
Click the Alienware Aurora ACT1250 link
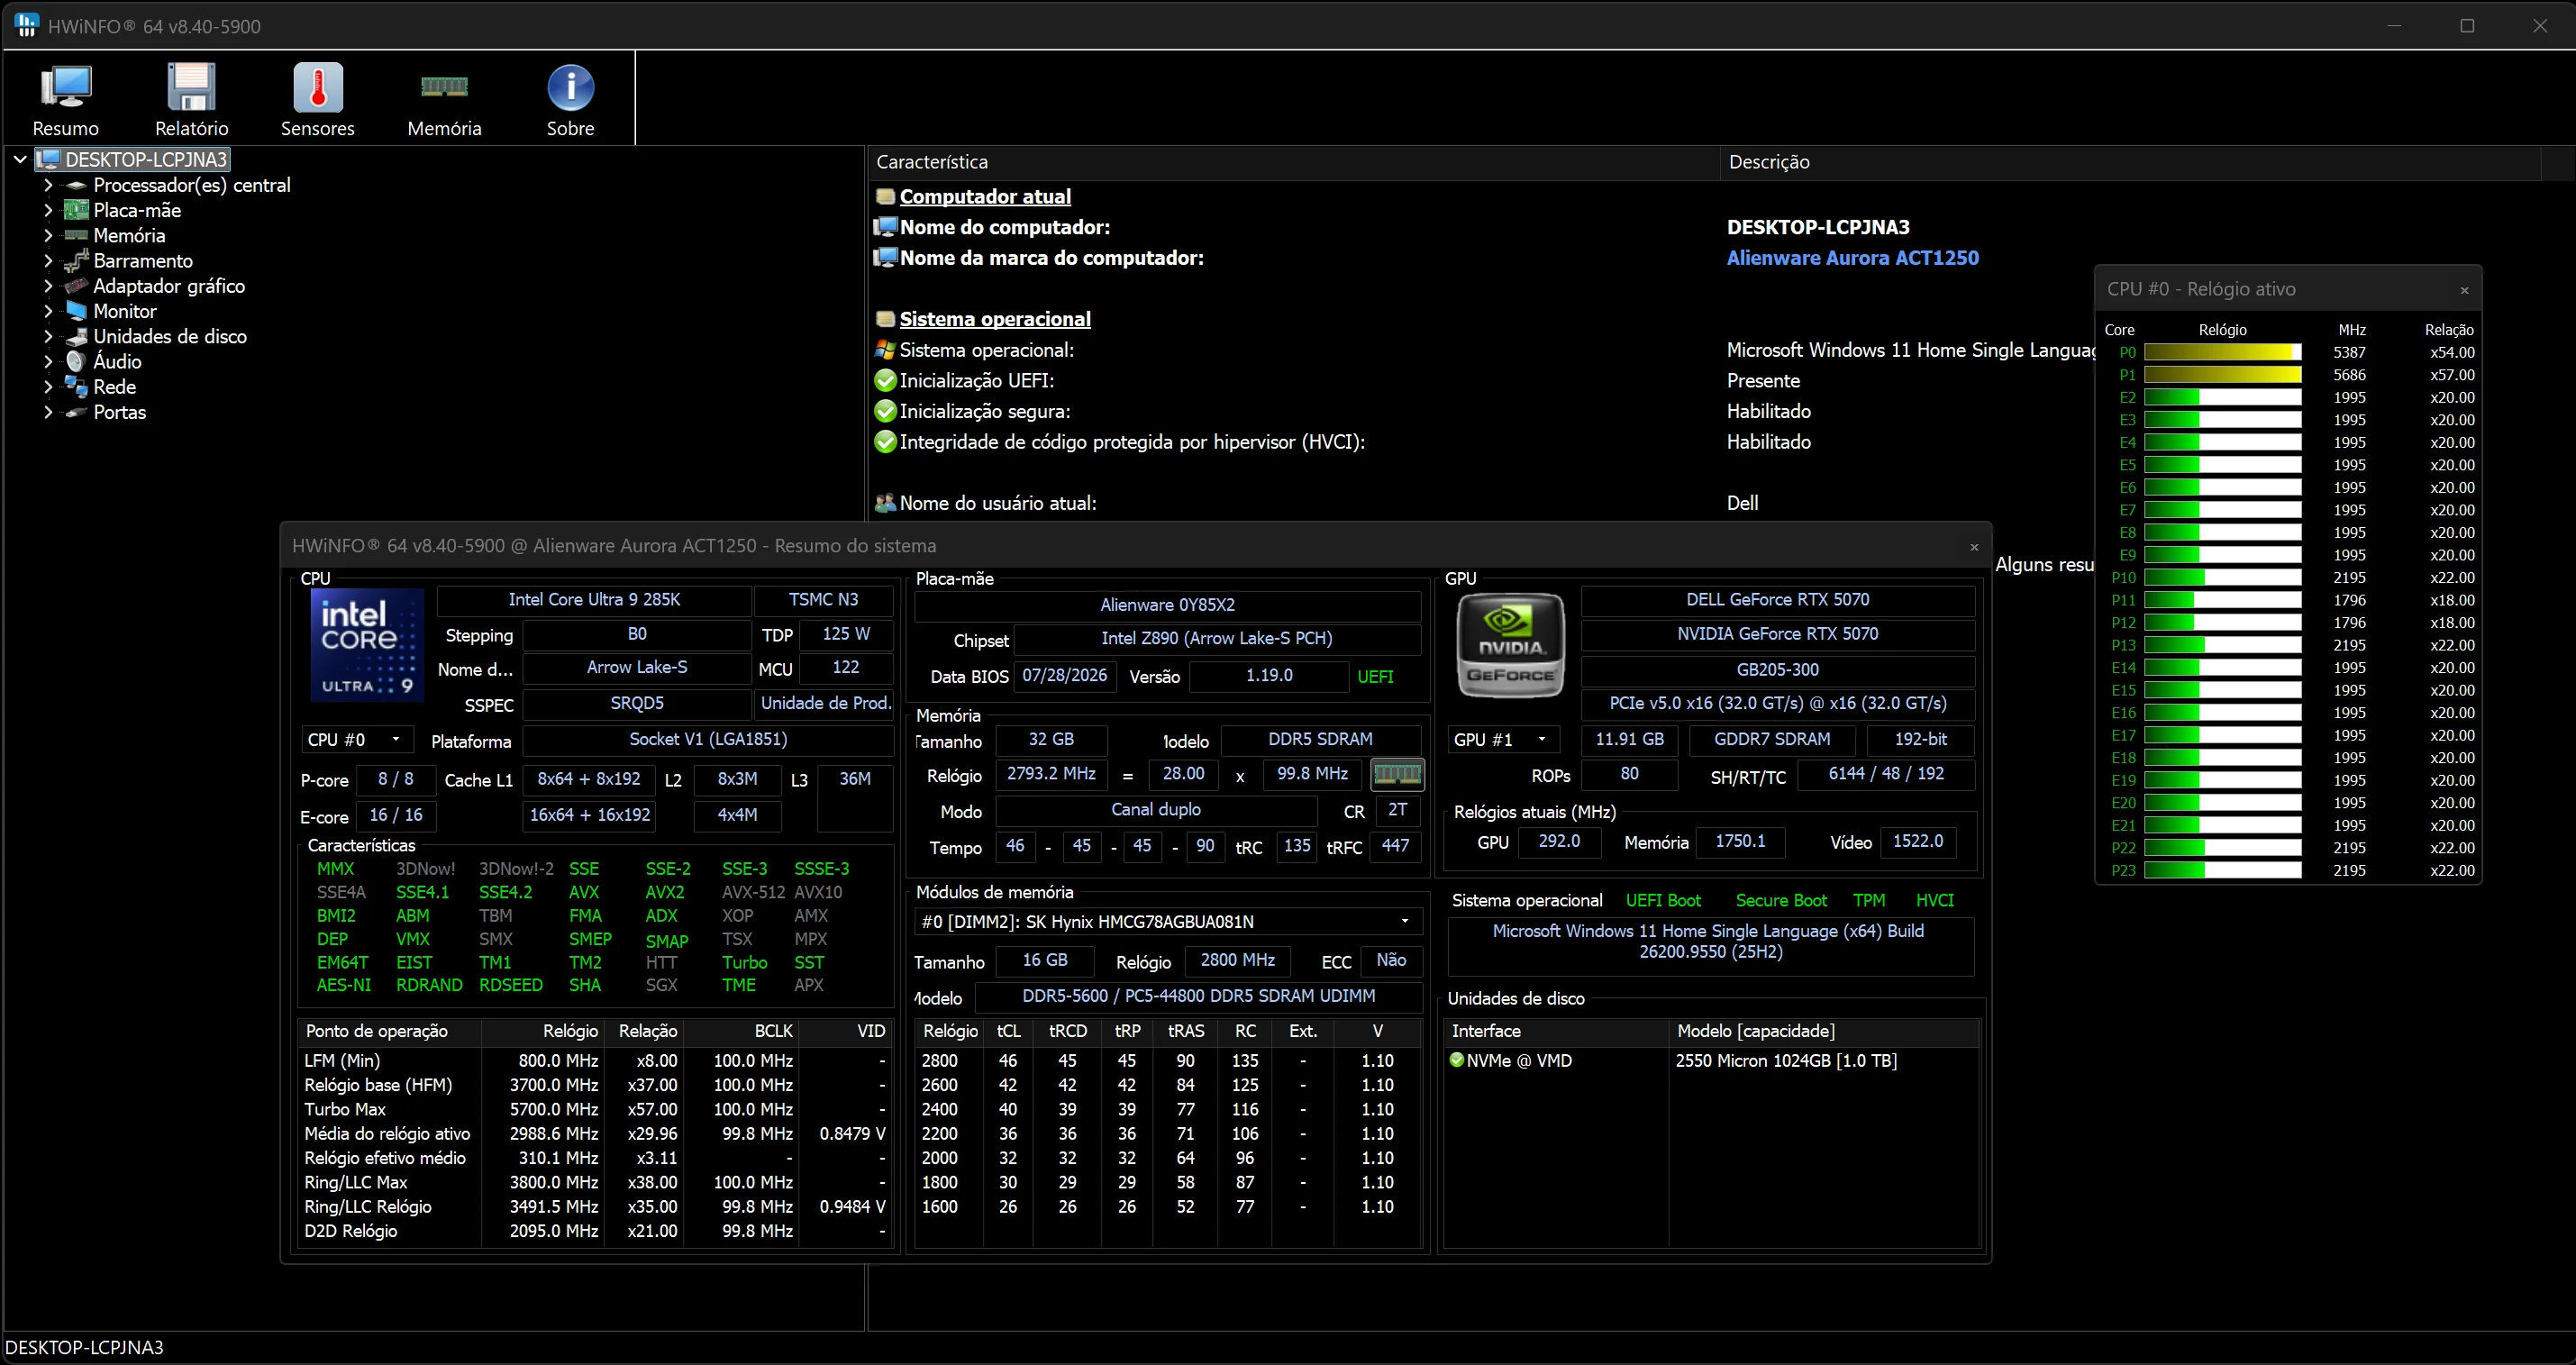pos(1852,258)
